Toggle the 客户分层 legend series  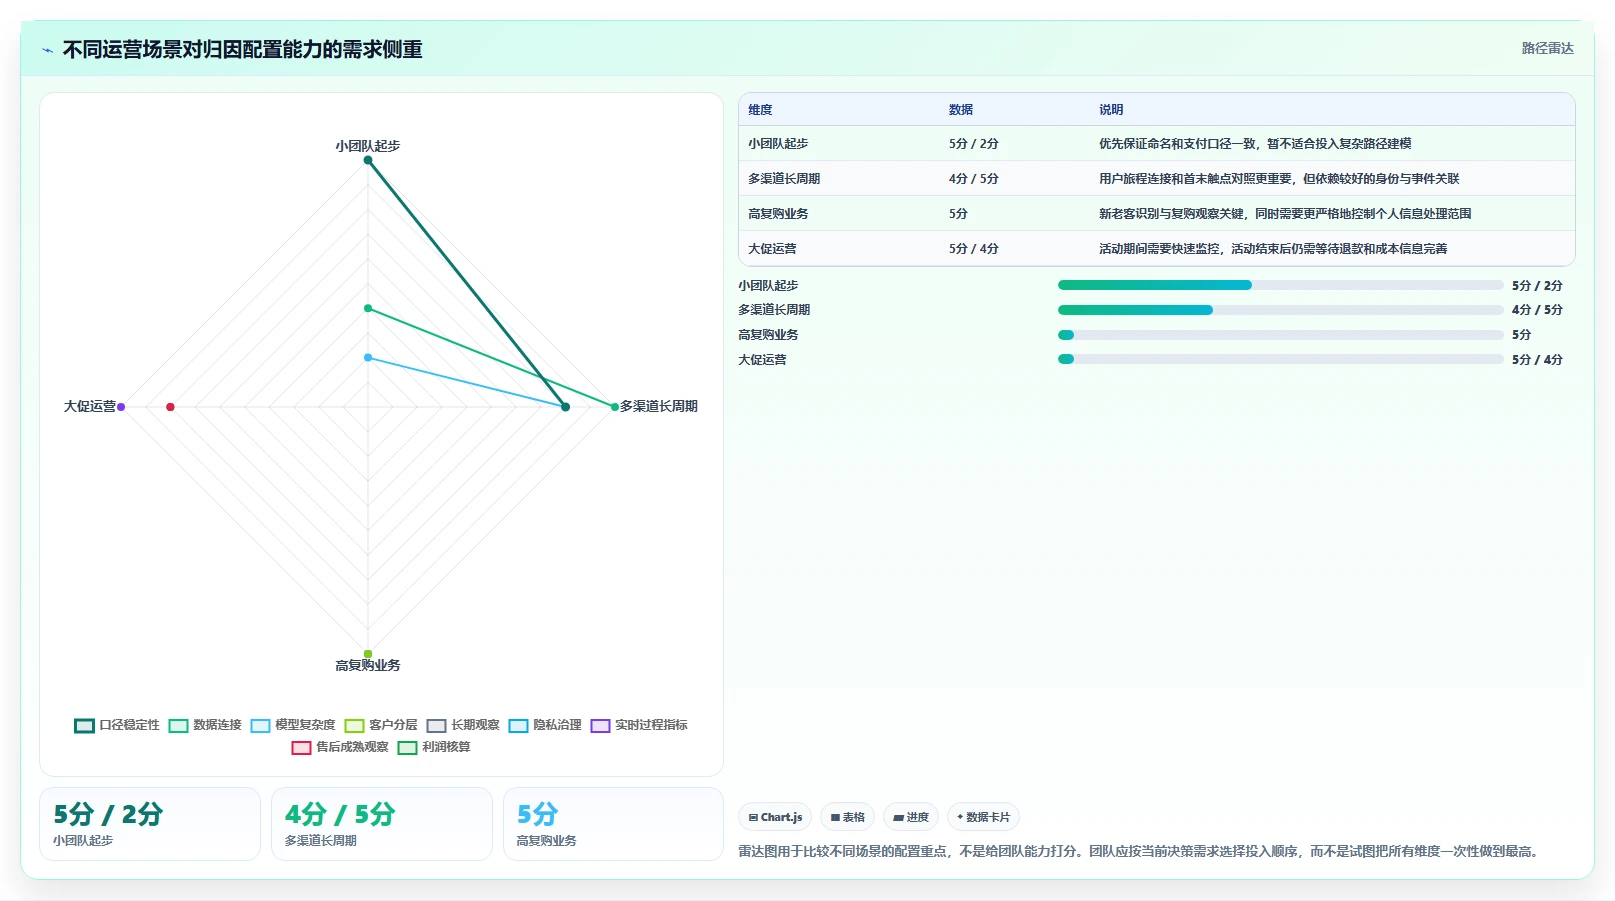coord(381,725)
